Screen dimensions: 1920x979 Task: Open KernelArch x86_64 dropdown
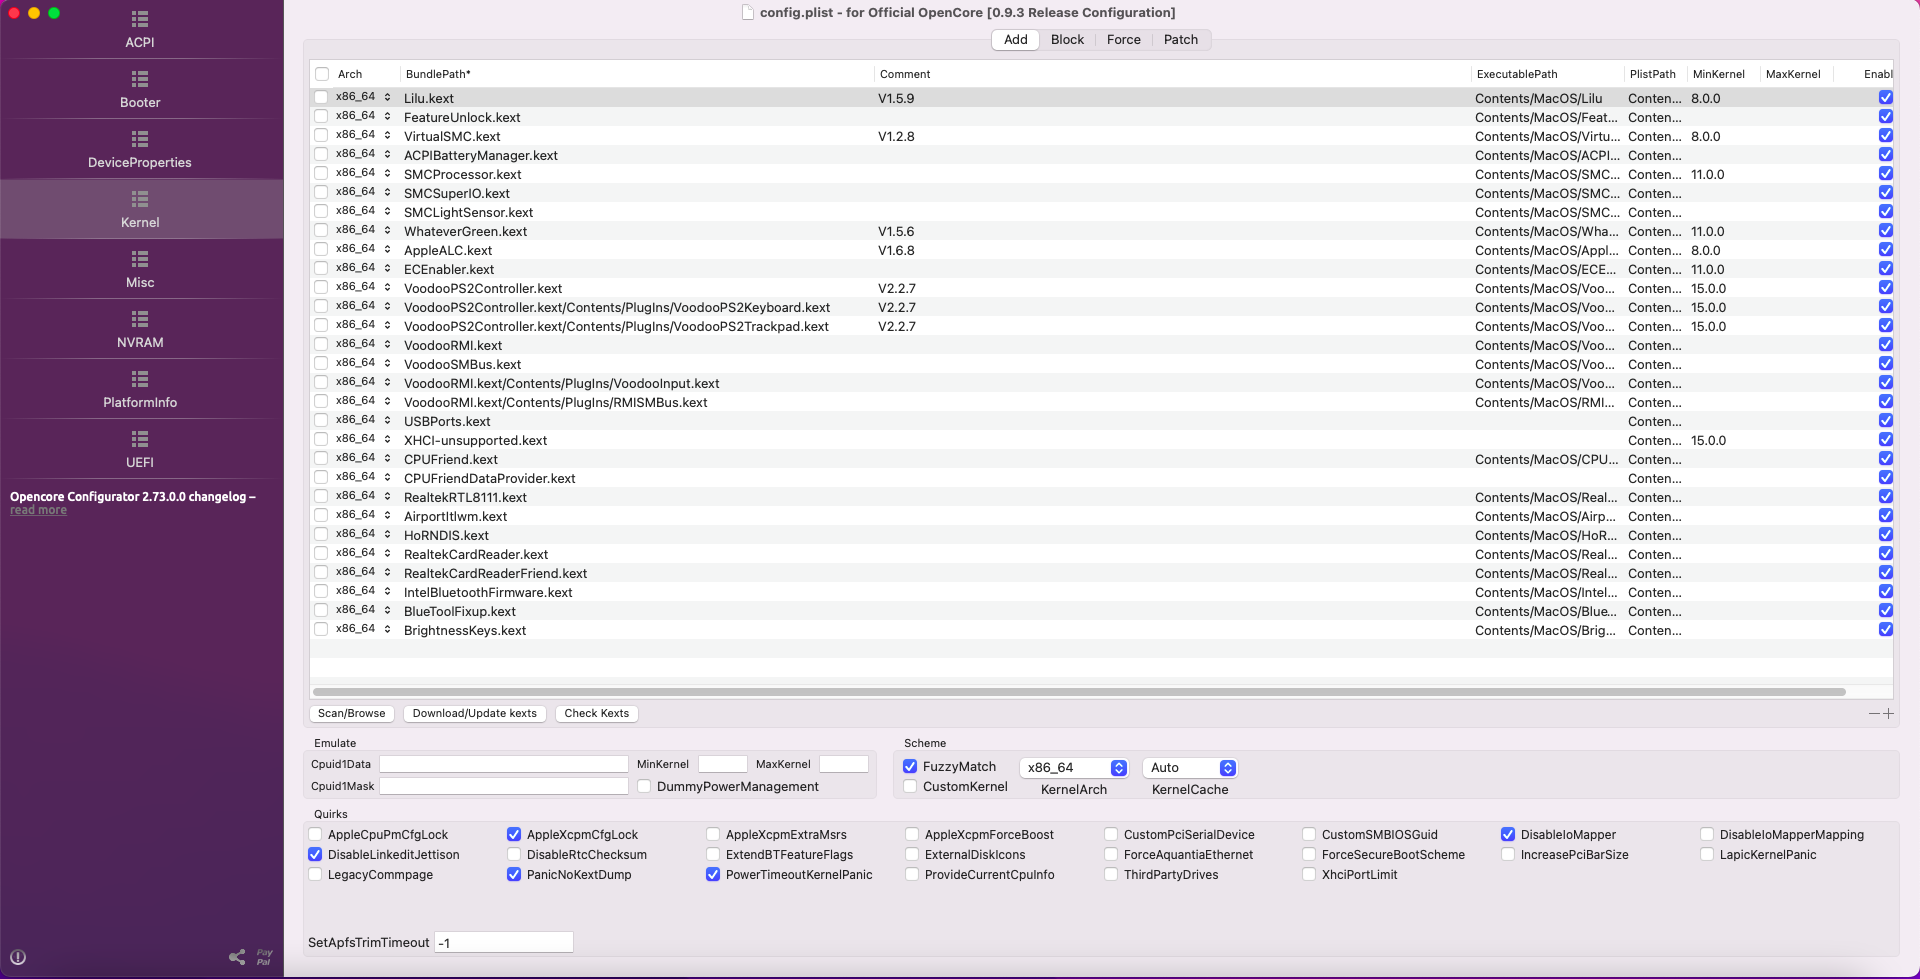pos(1074,768)
